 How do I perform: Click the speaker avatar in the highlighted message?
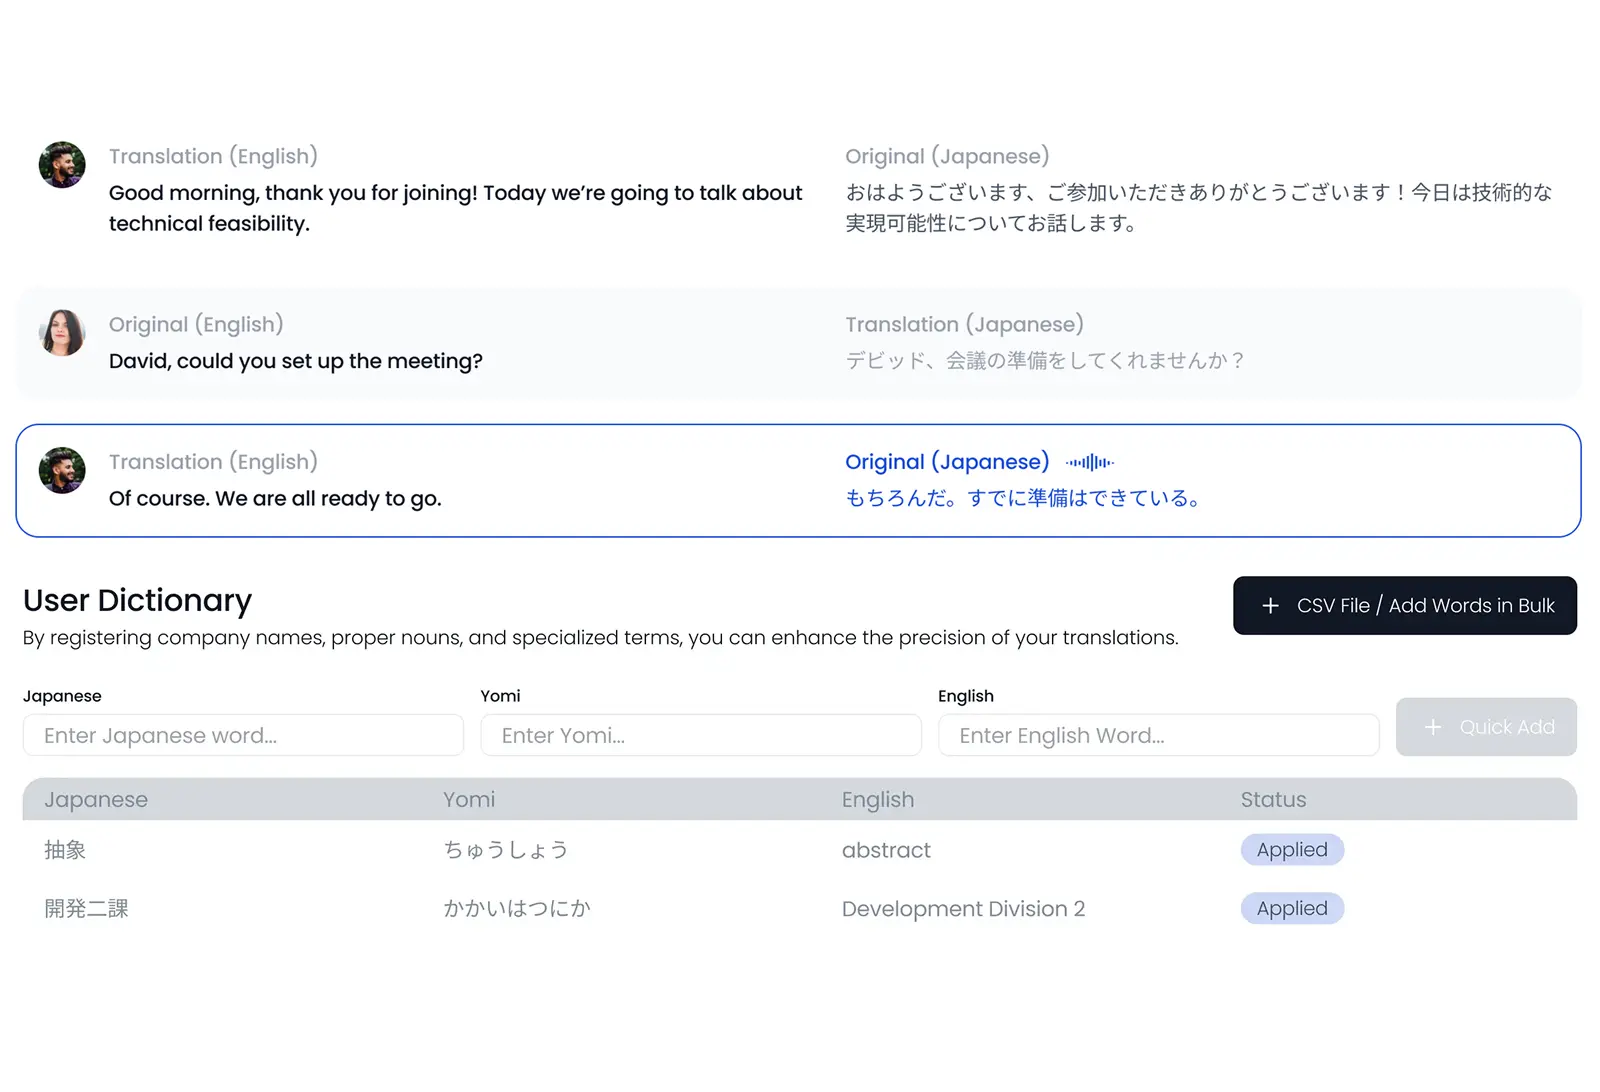(62, 470)
